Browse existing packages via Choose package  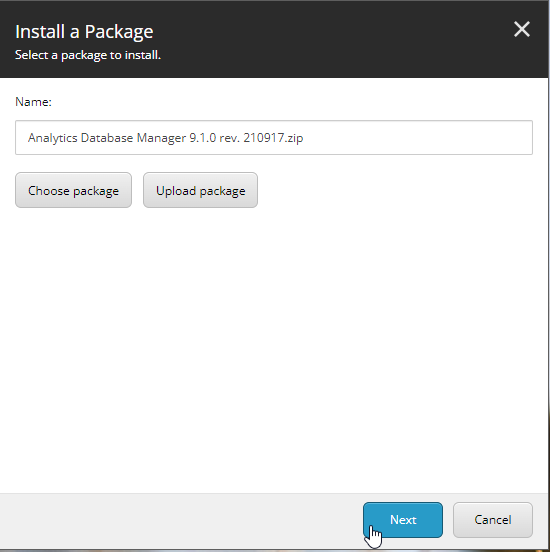tap(73, 190)
